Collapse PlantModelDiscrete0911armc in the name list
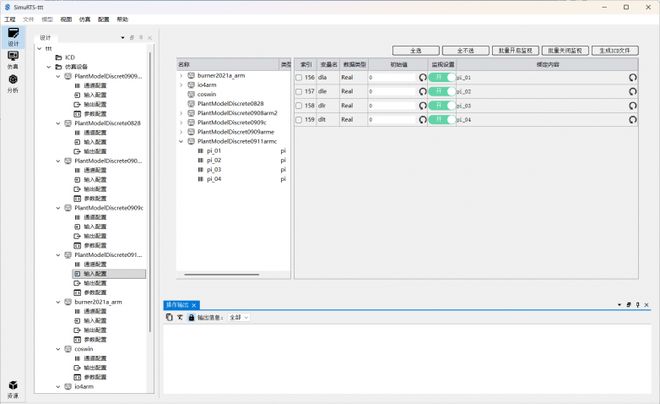 [181, 141]
